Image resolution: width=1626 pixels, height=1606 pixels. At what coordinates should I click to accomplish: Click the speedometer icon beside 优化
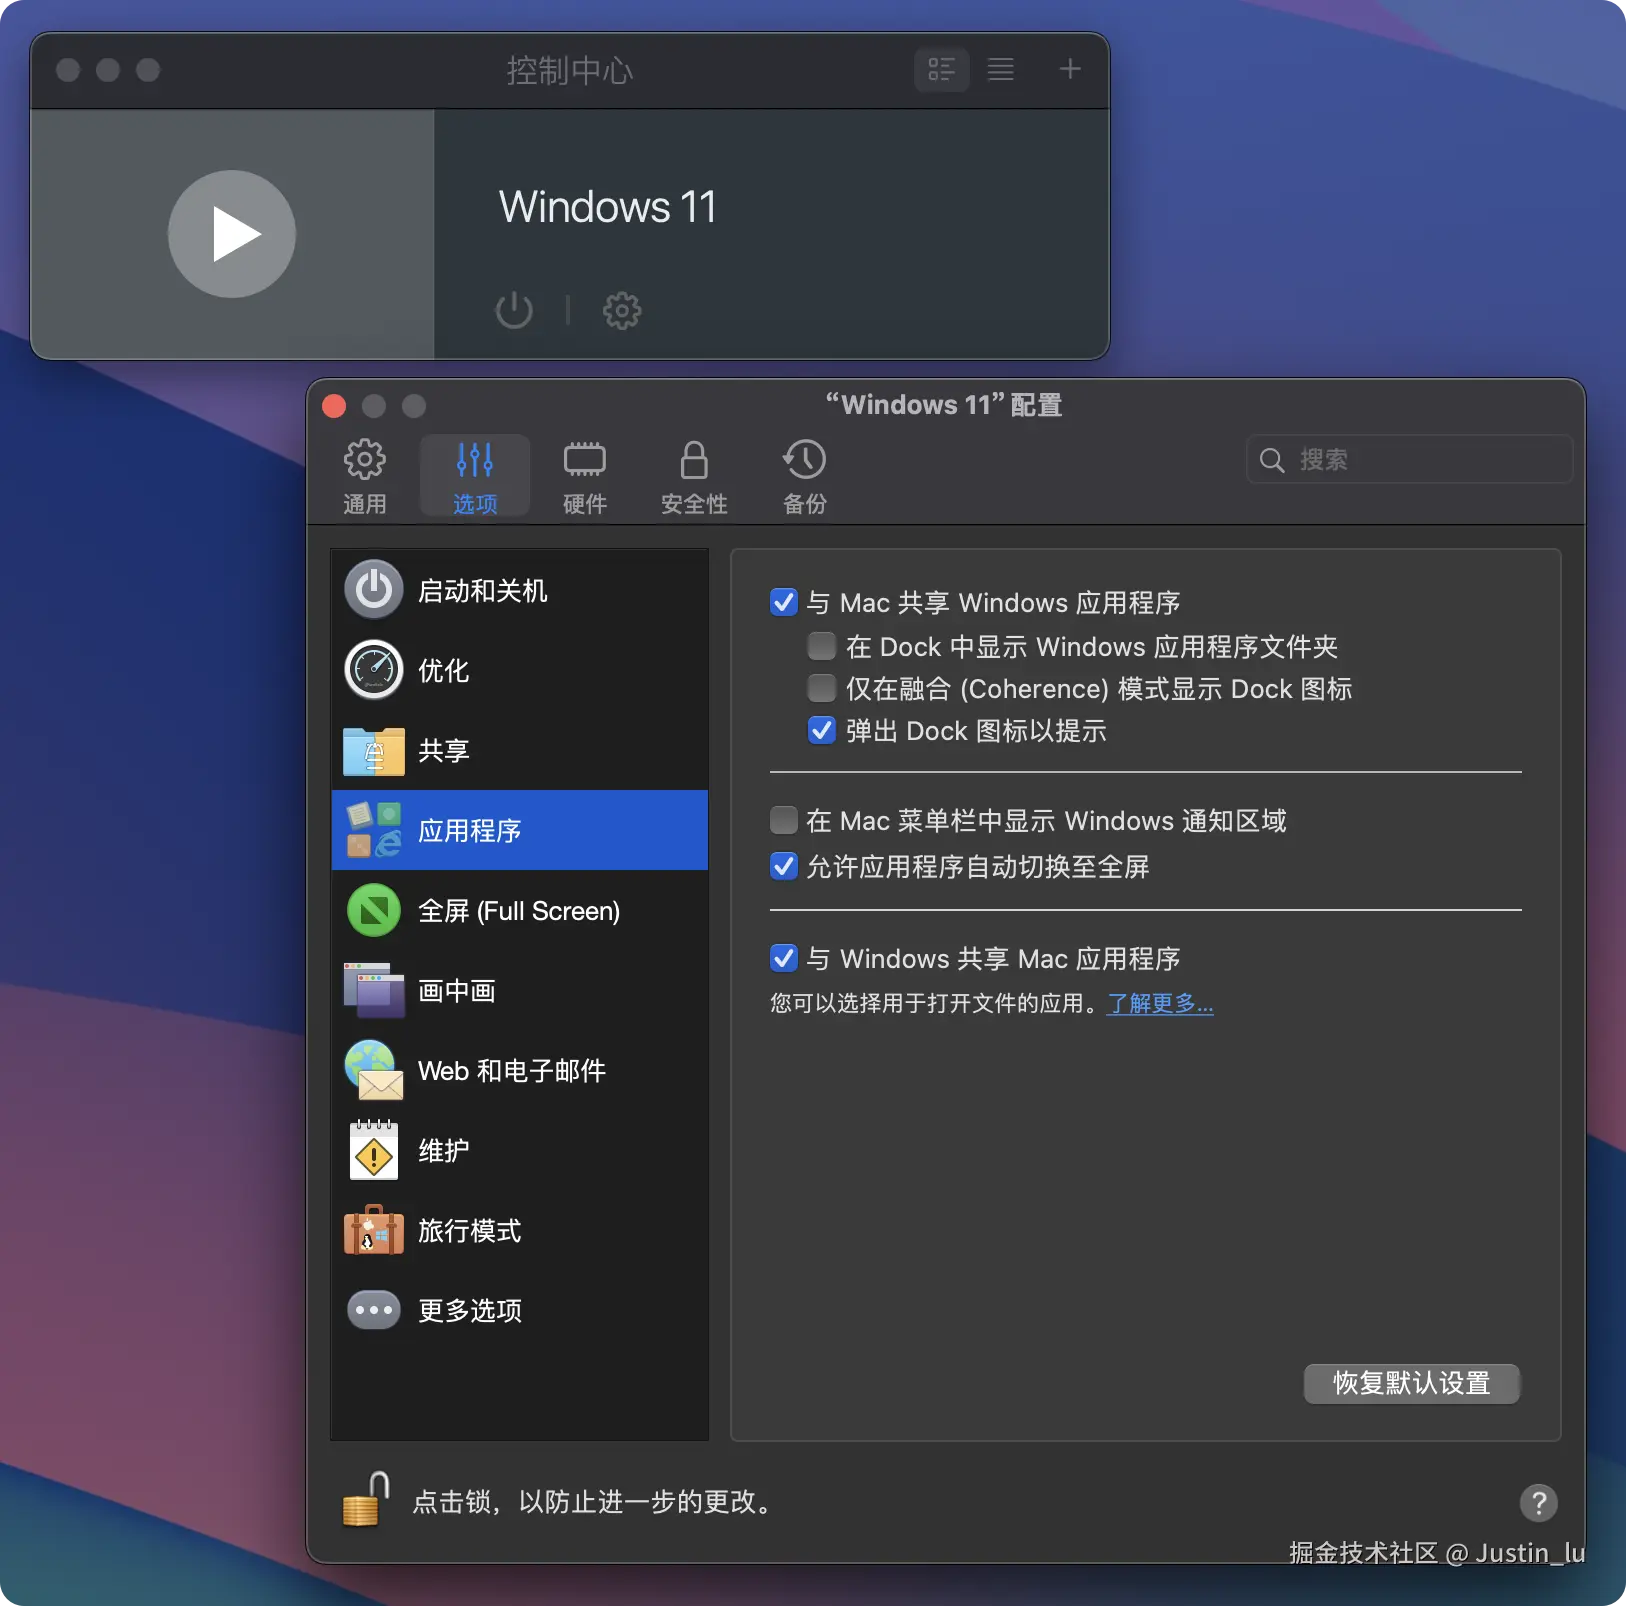(374, 670)
